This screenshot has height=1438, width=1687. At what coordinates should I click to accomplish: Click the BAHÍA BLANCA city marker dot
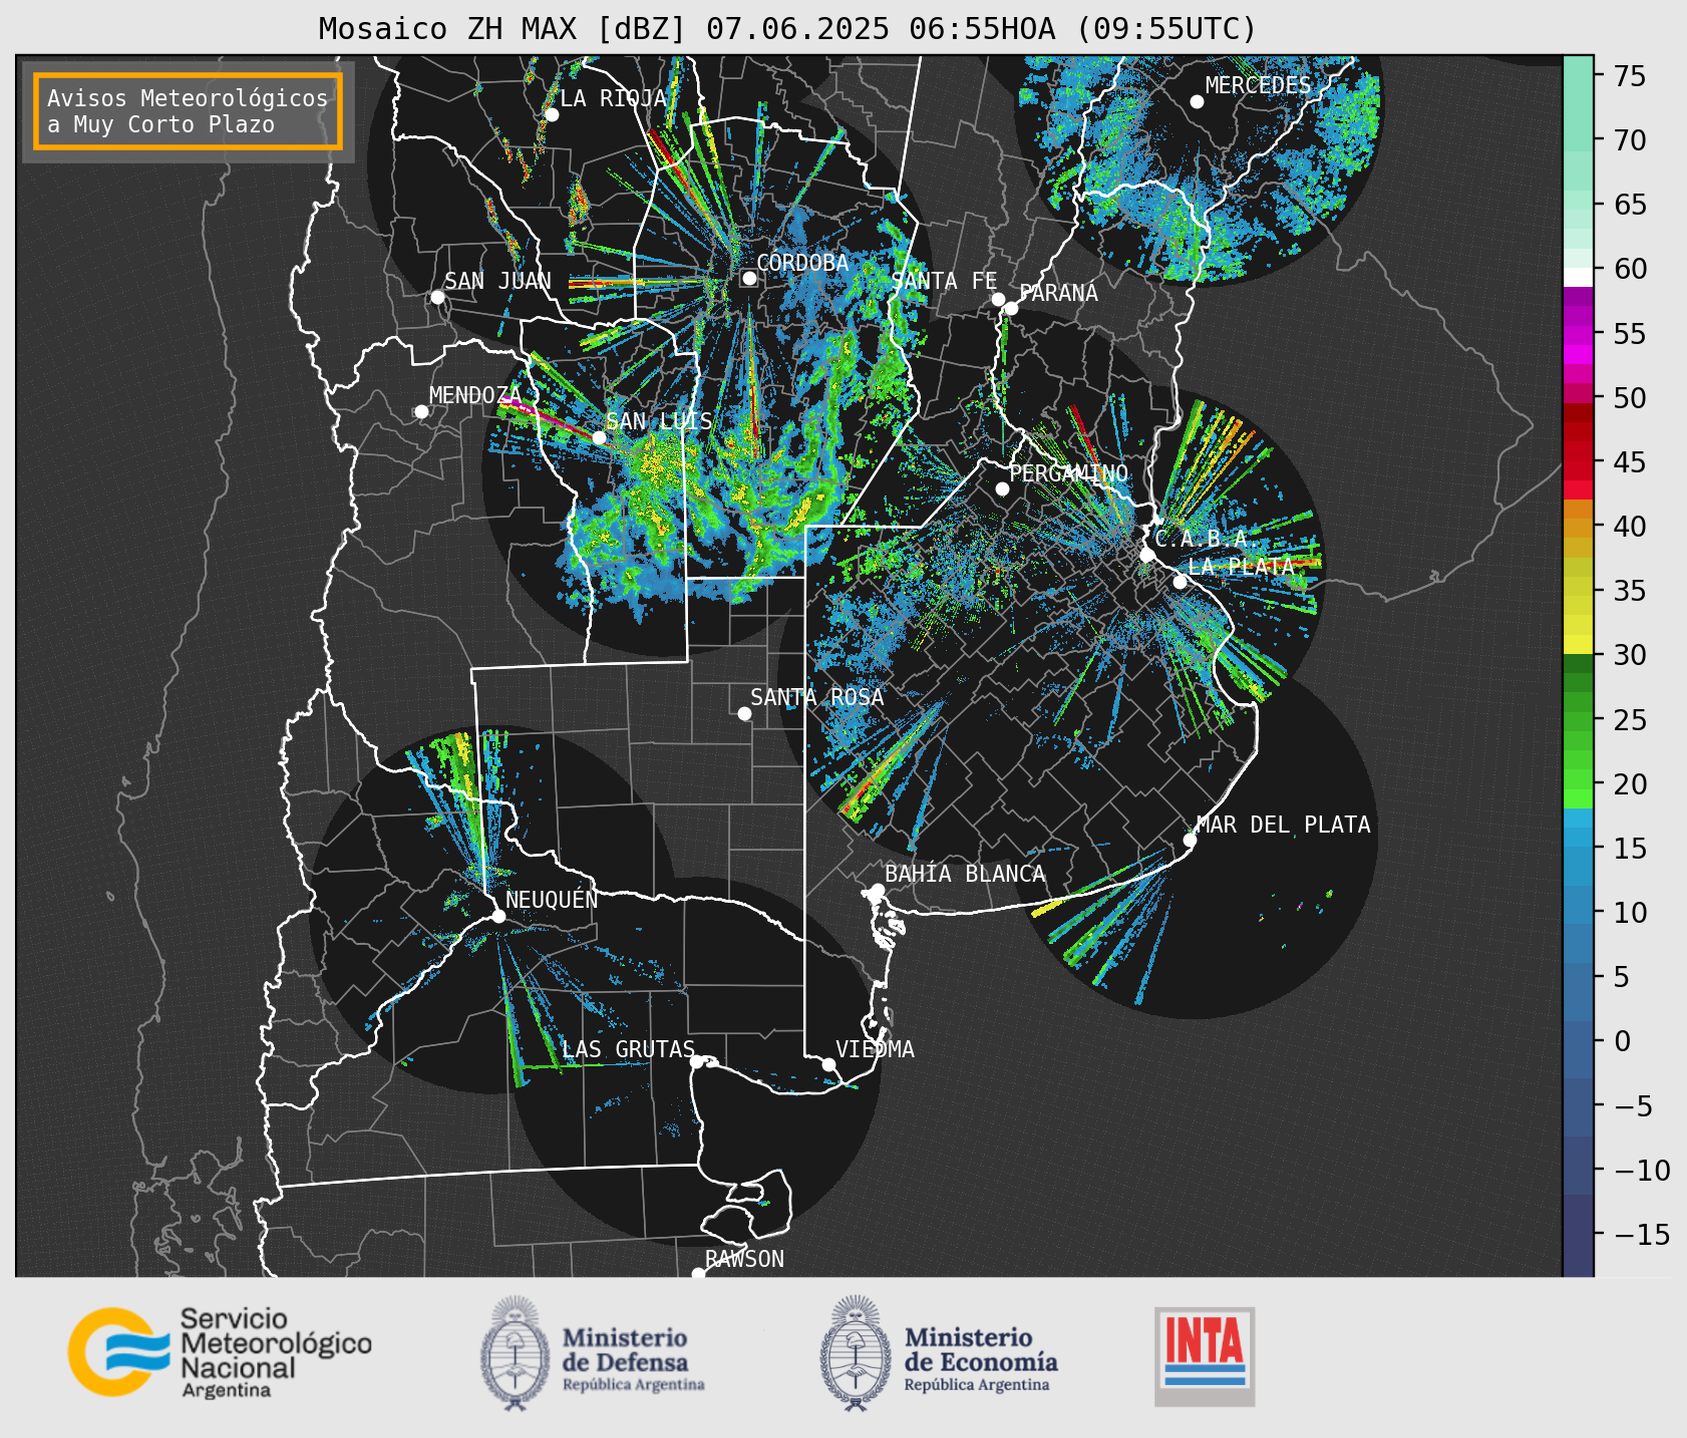point(877,890)
